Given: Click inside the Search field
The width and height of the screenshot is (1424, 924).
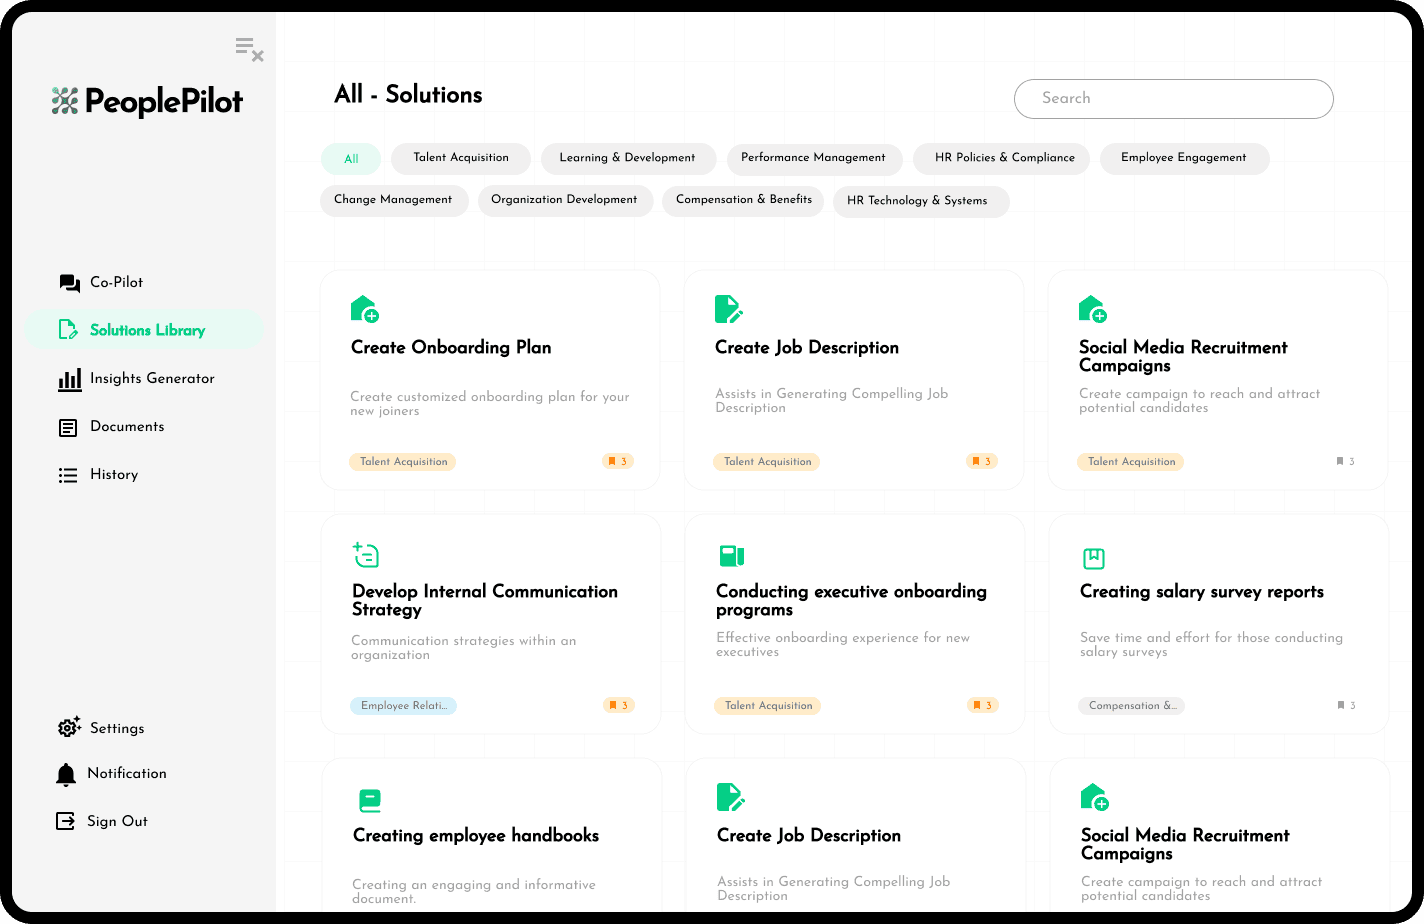Looking at the screenshot, I should 1173,99.
